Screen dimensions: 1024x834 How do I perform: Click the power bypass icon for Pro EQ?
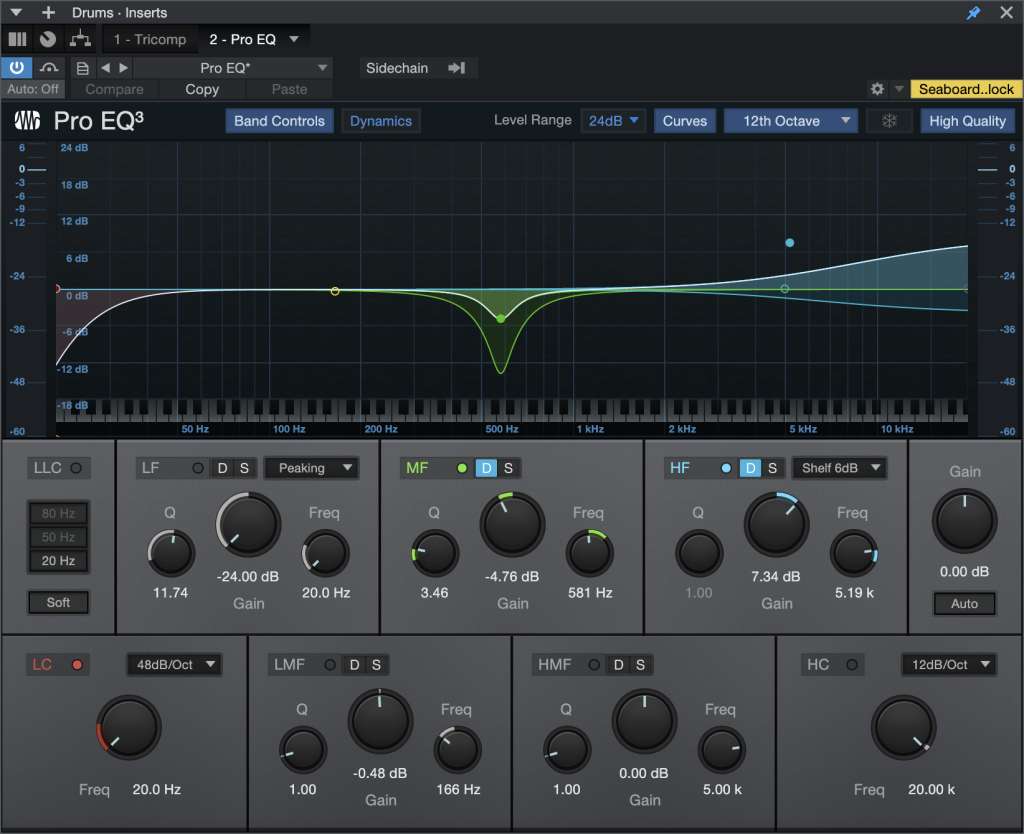[x=17, y=67]
